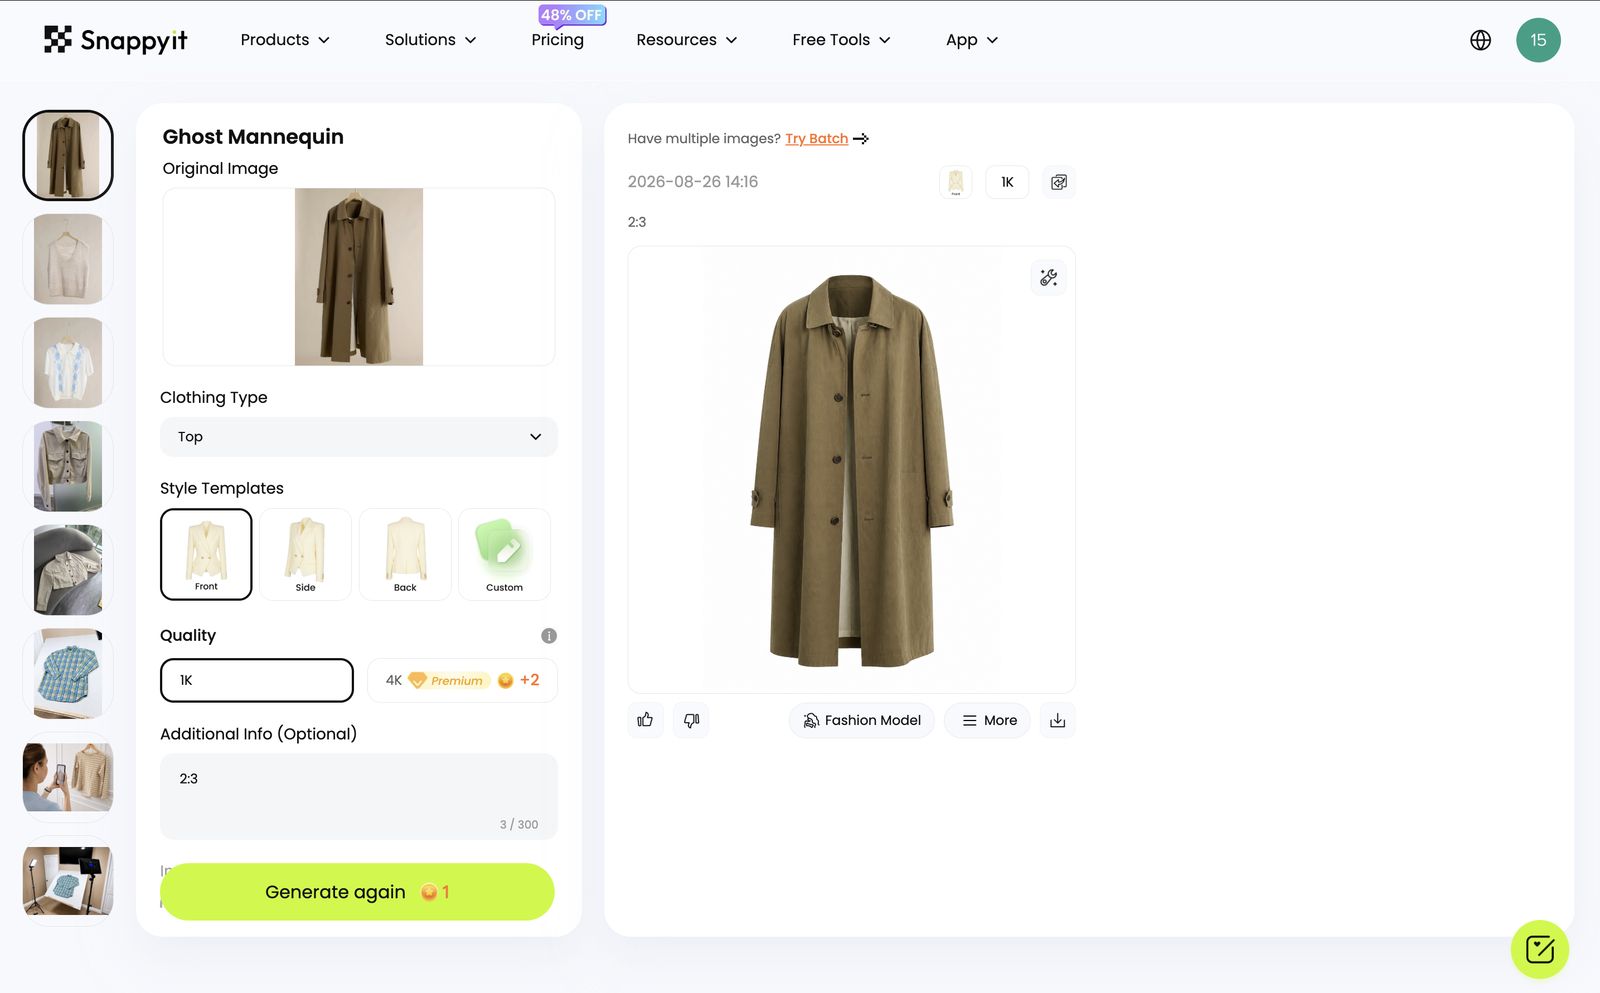The height and width of the screenshot is (993, 1600).
Task: Click the magic wand edit icon
Action: 1048,278
